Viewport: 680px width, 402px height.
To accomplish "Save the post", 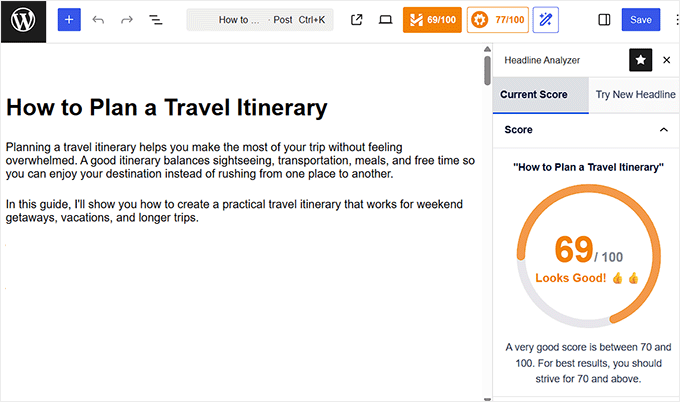I will (641, 20).
